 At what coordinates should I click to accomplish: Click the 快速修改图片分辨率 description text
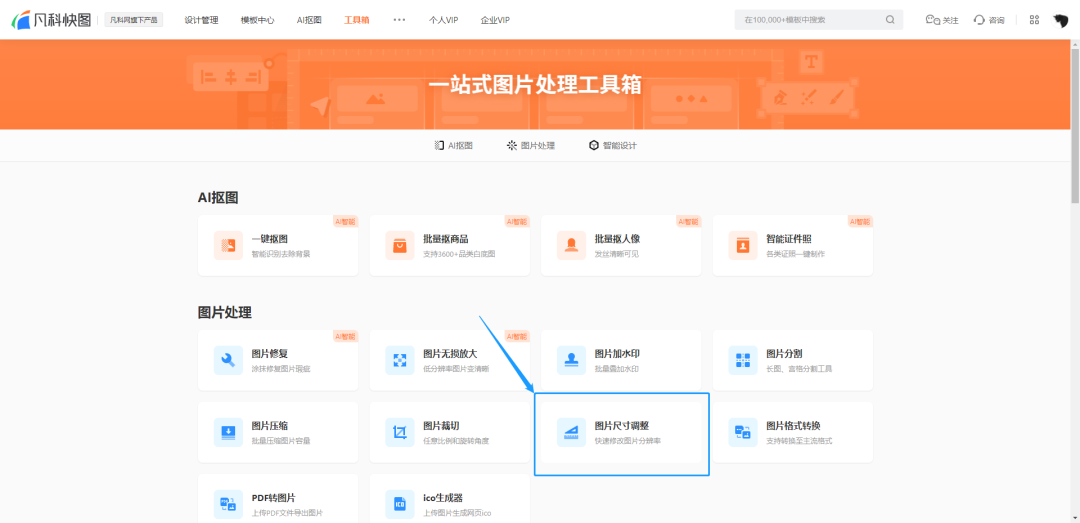pos(627,440)
